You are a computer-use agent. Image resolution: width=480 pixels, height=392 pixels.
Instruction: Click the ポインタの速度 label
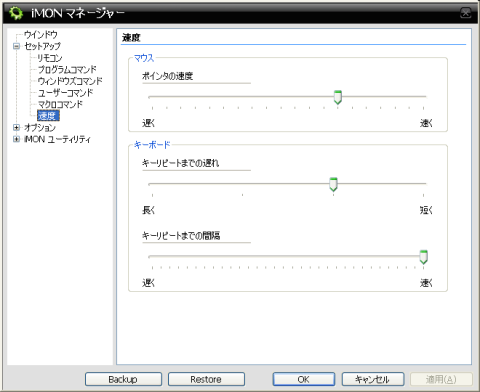167,76
